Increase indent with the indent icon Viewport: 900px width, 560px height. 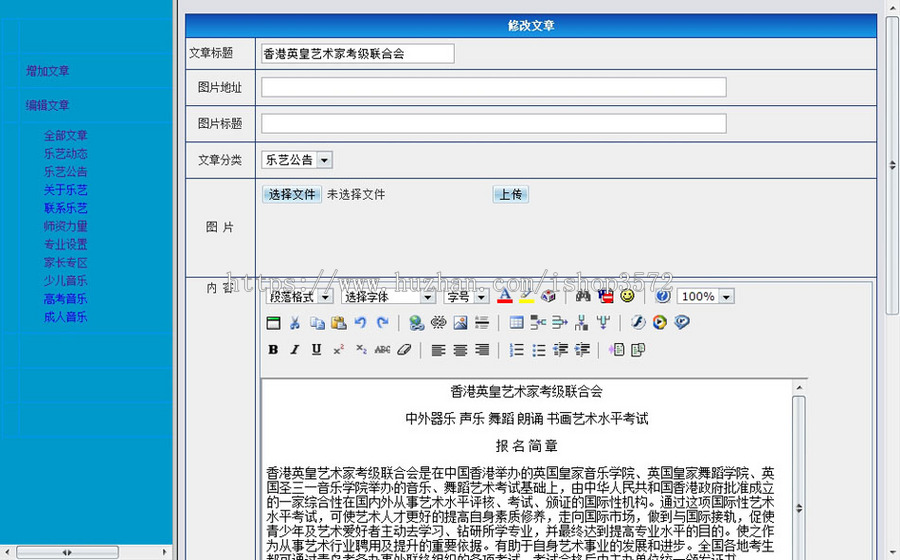[x=582, y=350]
